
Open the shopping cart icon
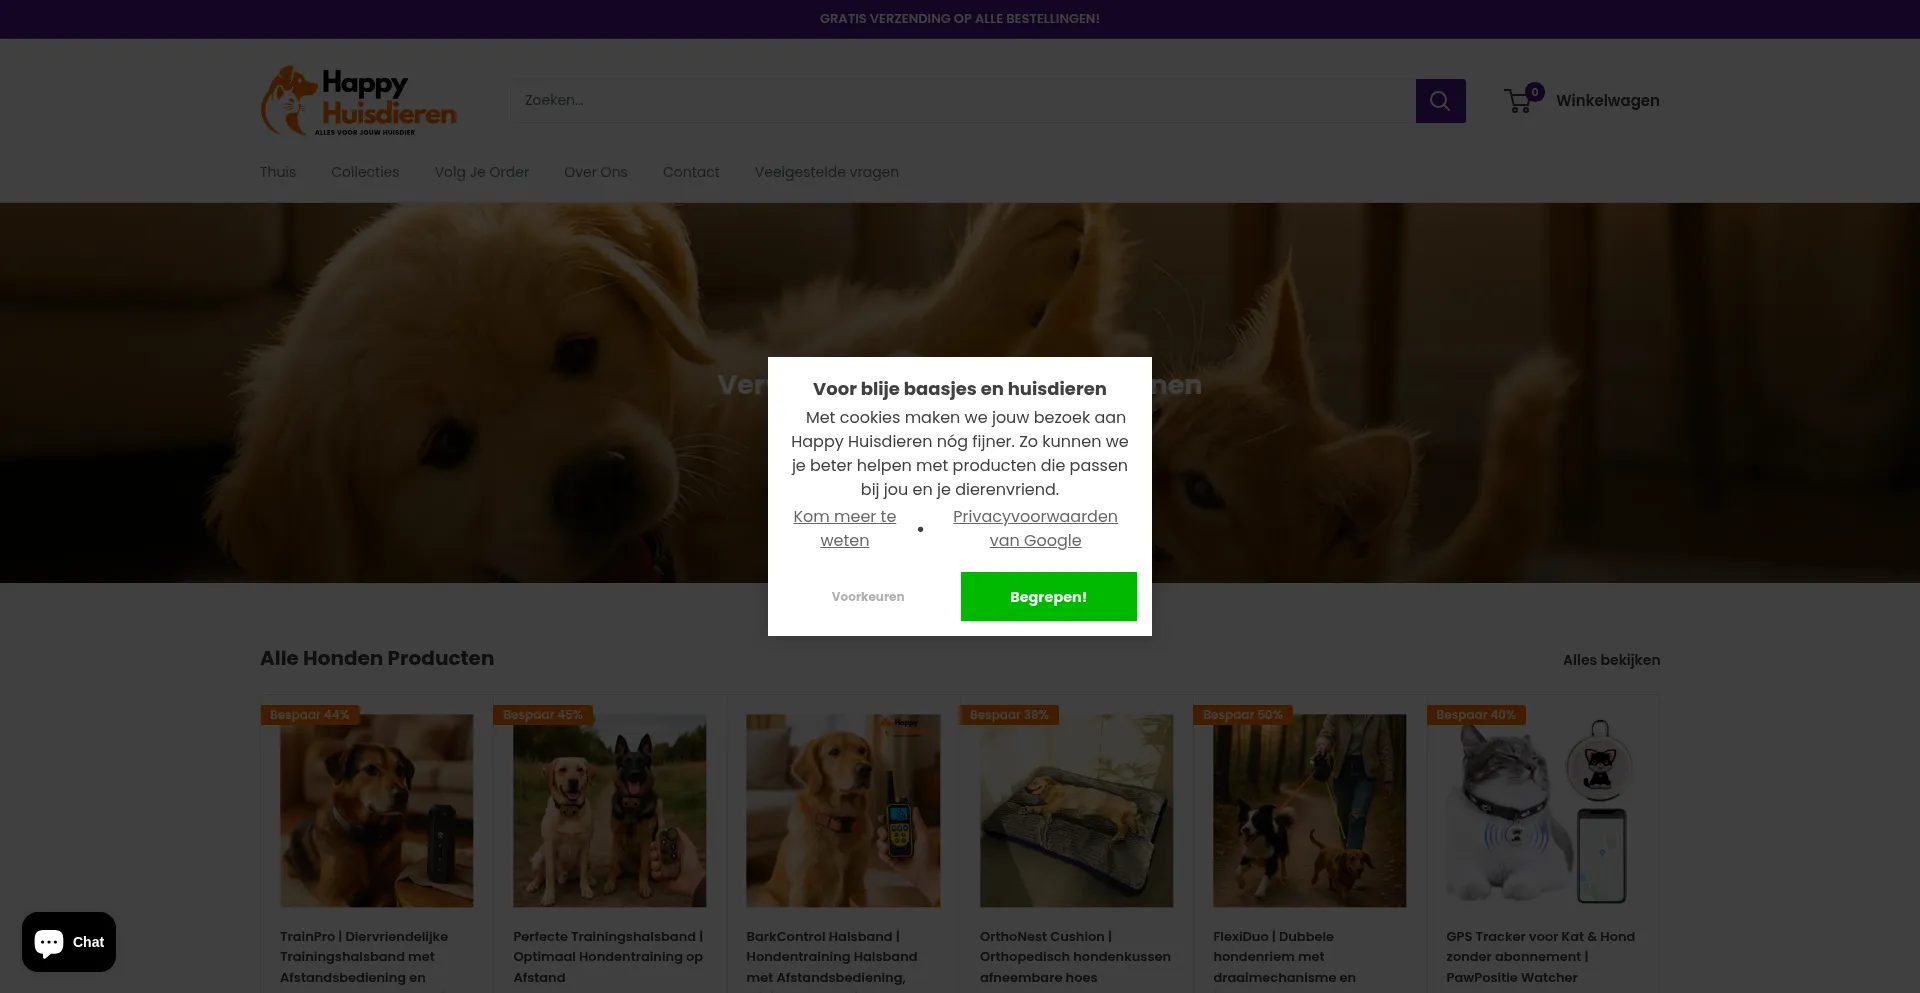click(1519, 100)
